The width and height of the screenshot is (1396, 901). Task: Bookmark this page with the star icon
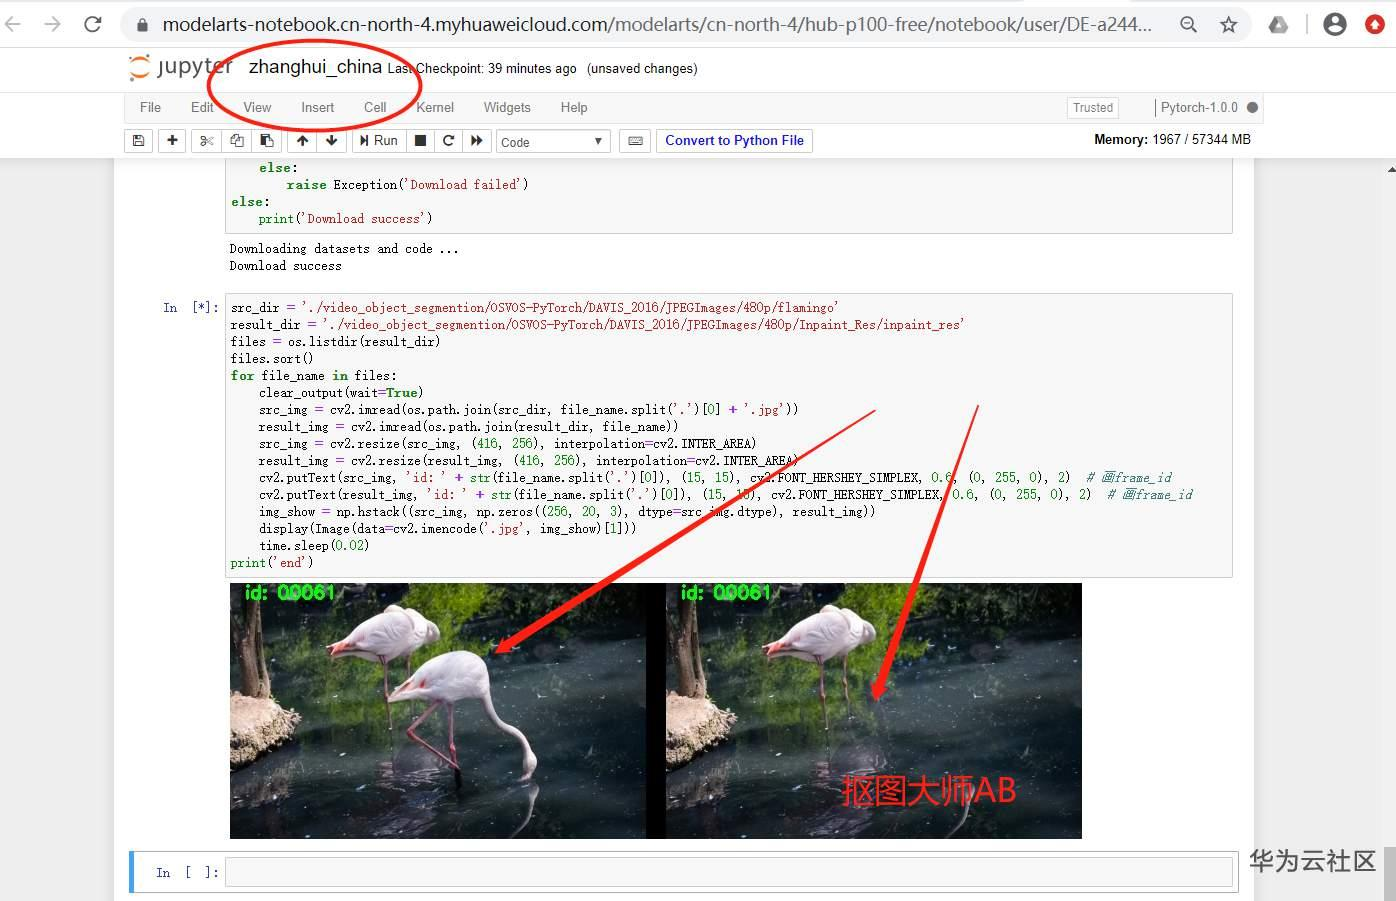1228,25
